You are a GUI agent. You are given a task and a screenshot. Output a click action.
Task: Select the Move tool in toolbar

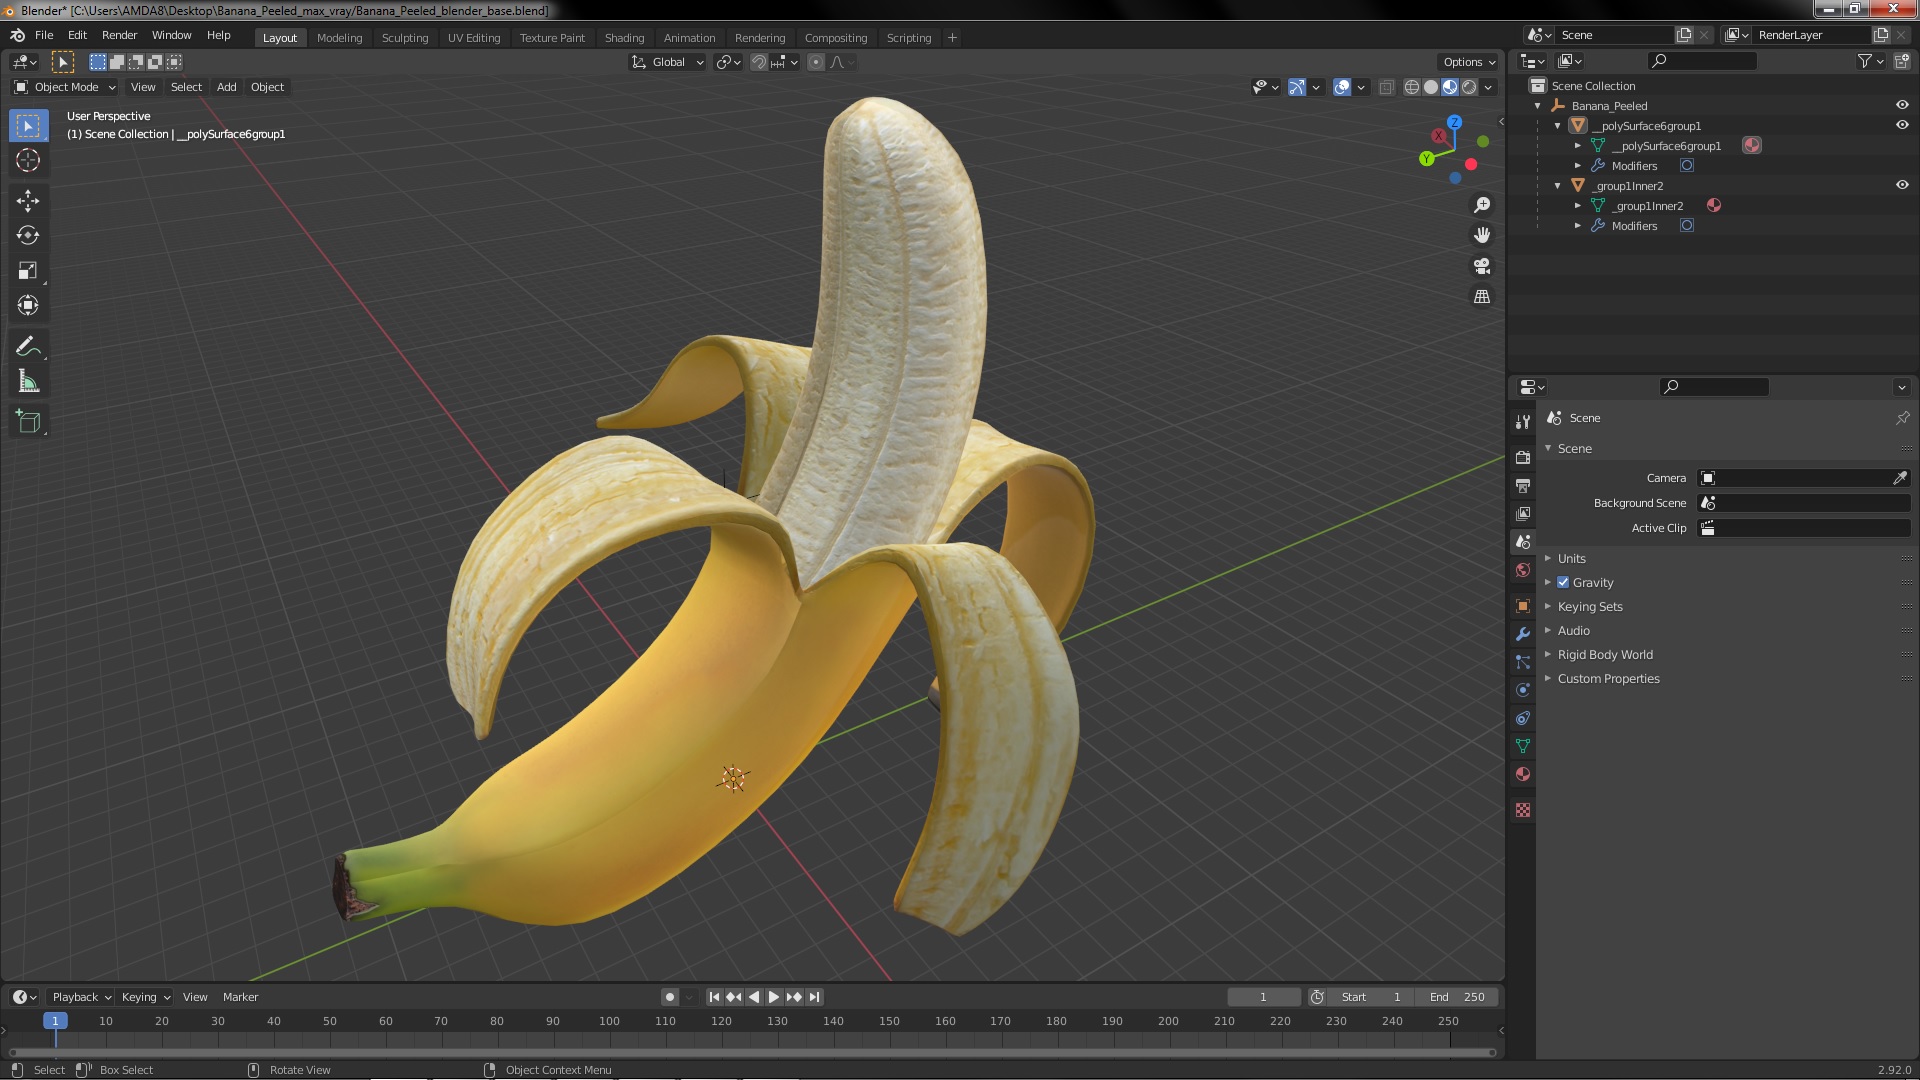[28, 200]
